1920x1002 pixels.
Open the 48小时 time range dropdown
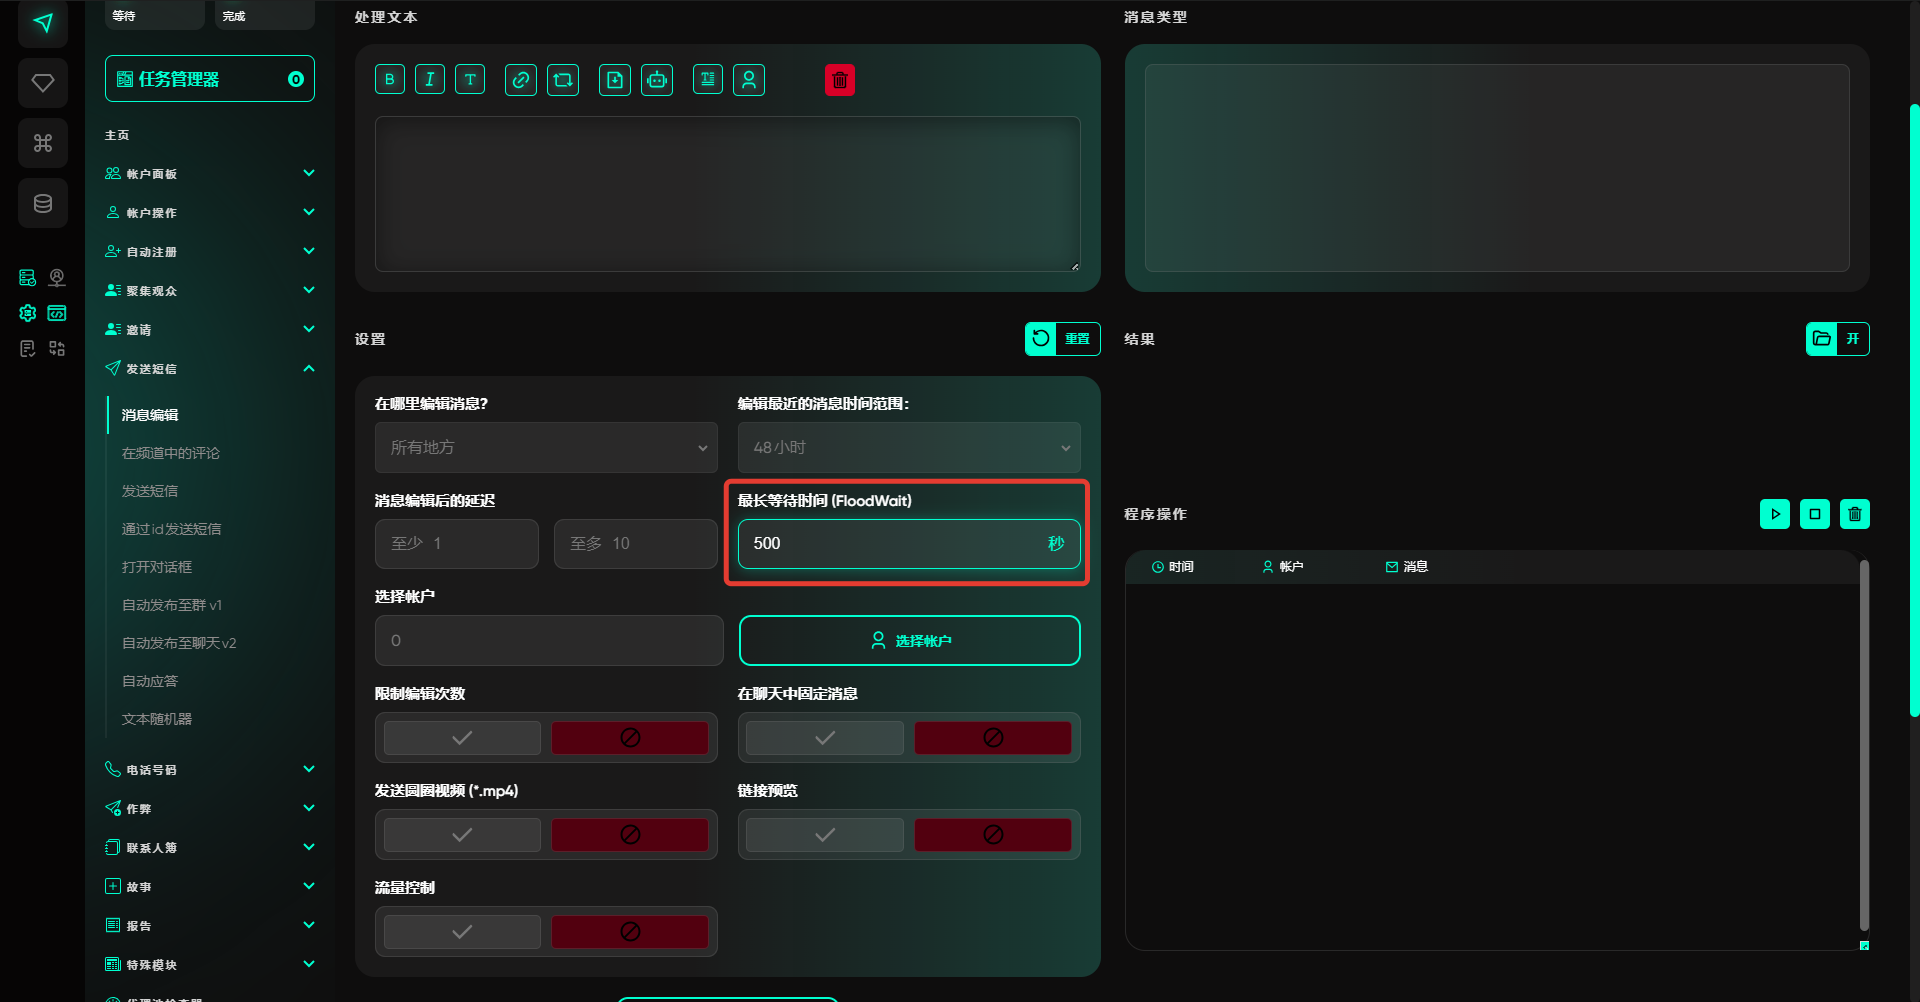coord(908,448)
